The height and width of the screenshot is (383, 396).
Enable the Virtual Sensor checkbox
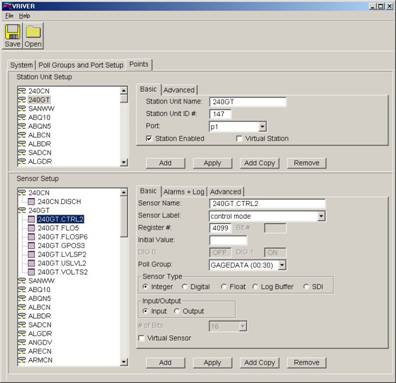pos(141,338)
